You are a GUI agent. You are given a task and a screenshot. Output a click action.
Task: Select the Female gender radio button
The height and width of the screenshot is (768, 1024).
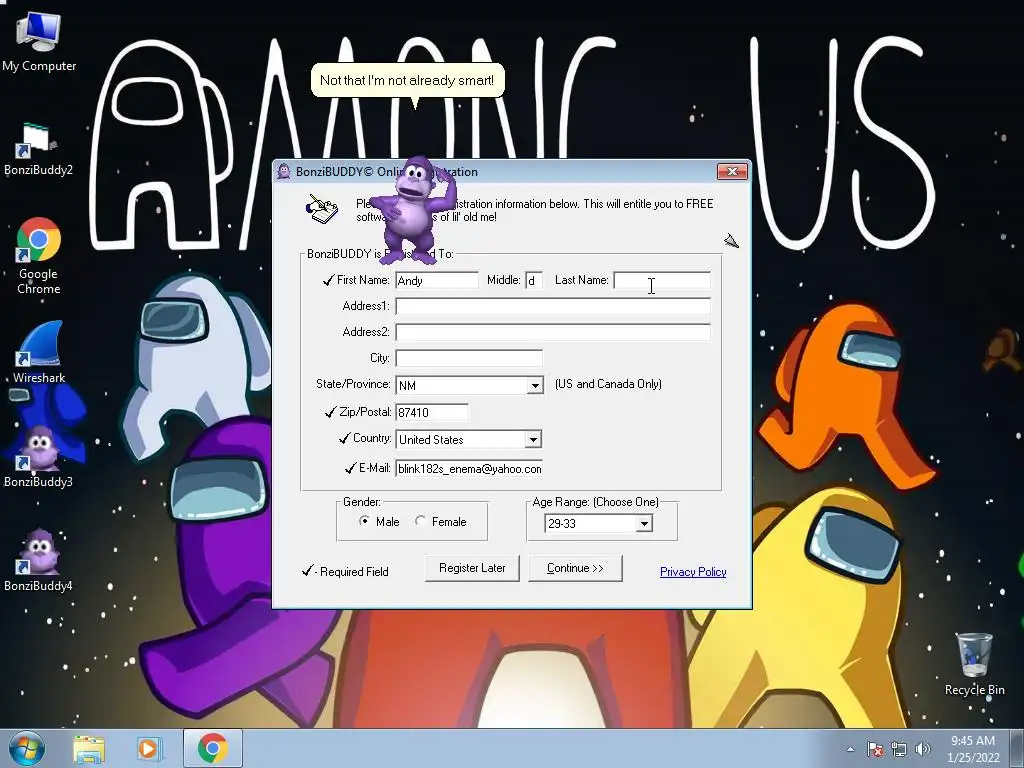point(420,521)
